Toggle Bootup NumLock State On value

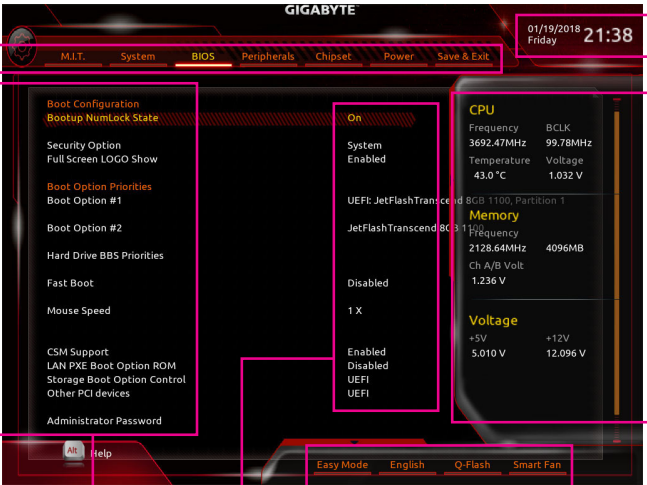pyautogui.click(x=355, y=118)
